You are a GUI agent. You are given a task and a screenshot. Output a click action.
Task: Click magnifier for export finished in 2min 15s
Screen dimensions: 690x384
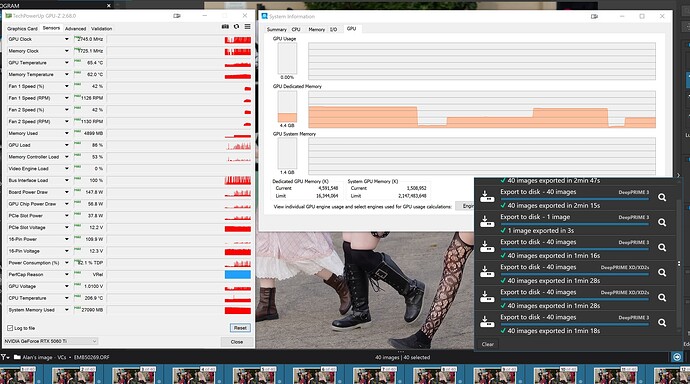662,197
